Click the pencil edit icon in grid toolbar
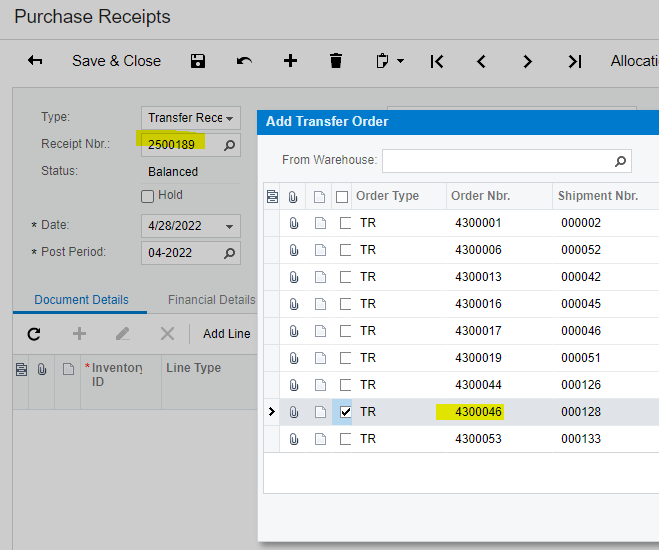Viewport: 659px width, 550px height. click(123, 334)
